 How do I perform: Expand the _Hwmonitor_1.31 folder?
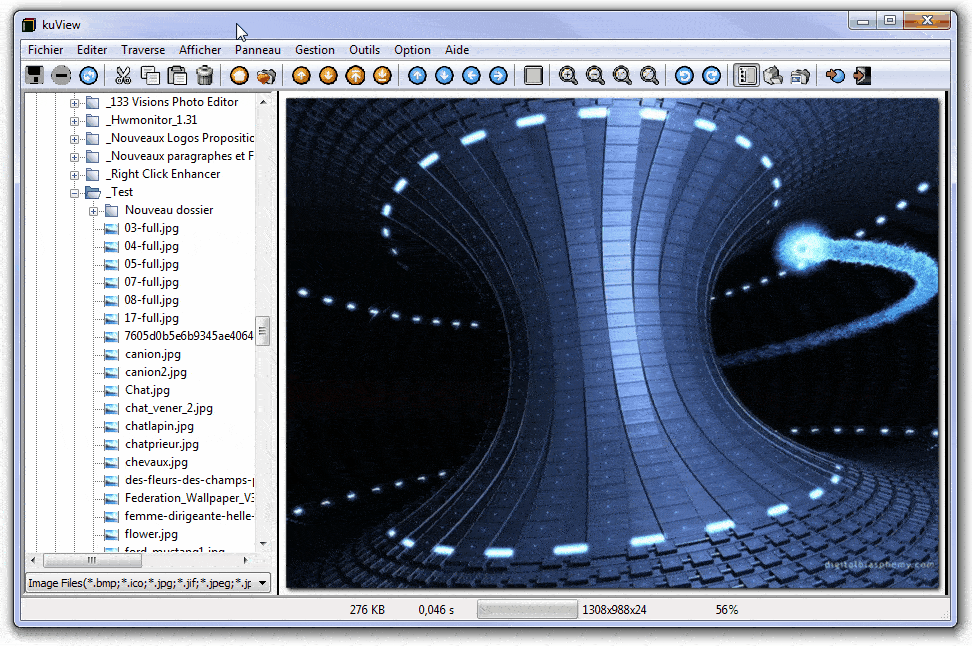tap(74, 121)
